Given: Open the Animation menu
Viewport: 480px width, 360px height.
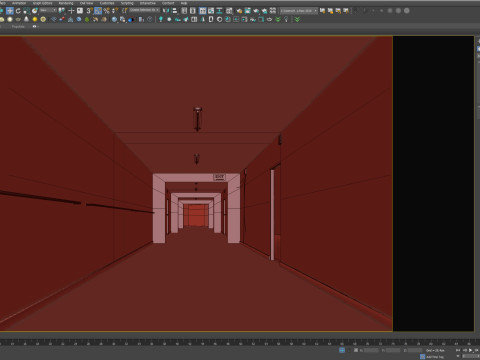Looking at the screenshot, I should [19, 3].
